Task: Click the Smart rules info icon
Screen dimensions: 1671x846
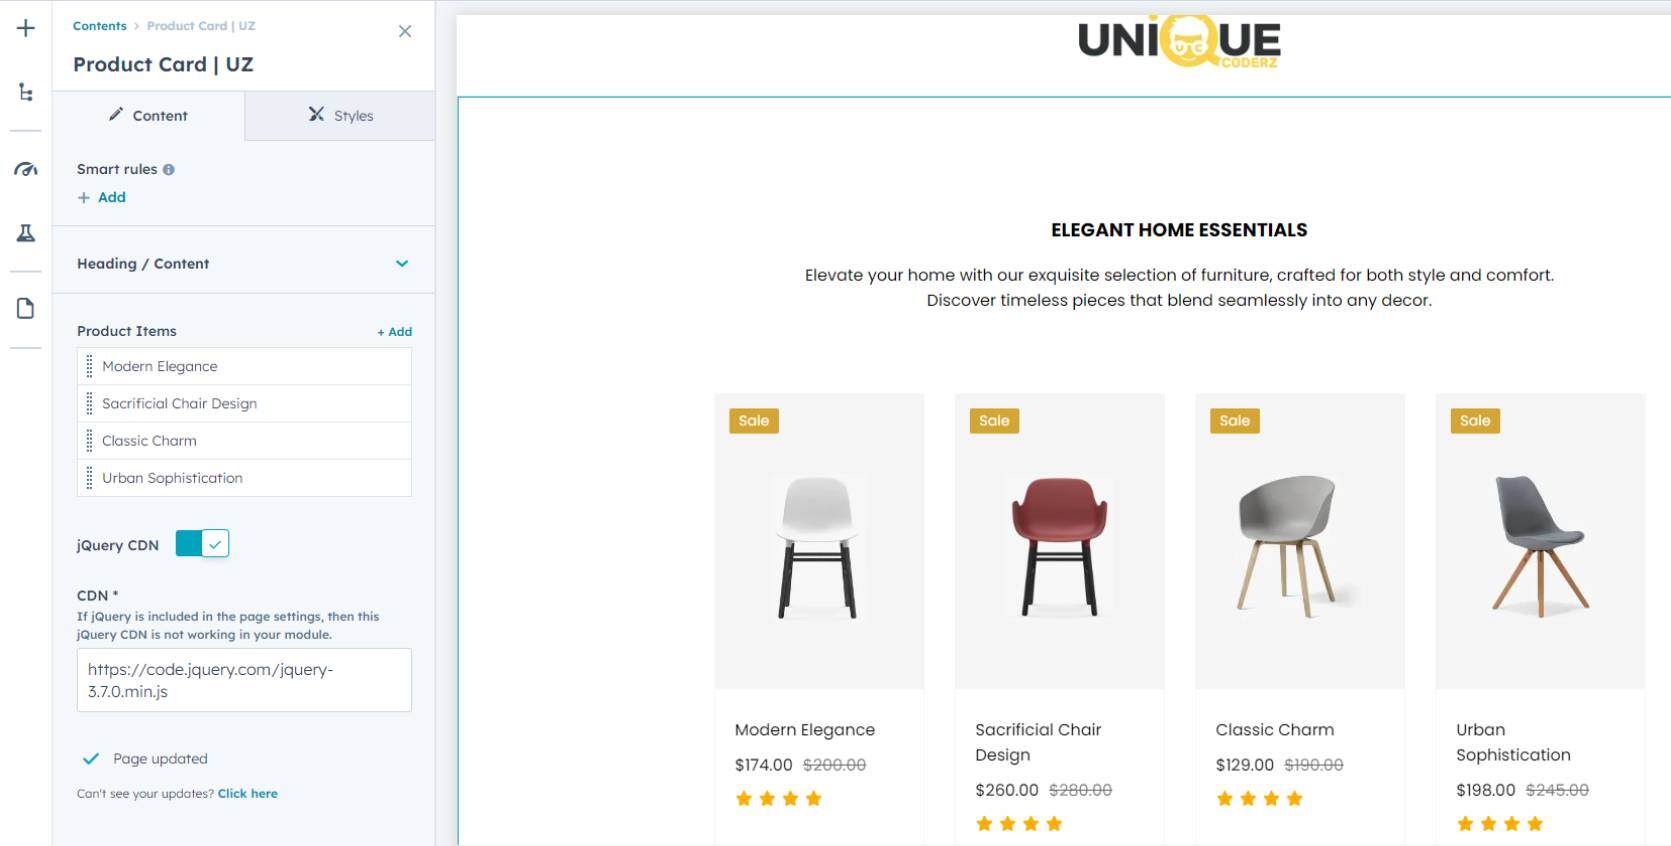Action: click(x=169, y=170)
